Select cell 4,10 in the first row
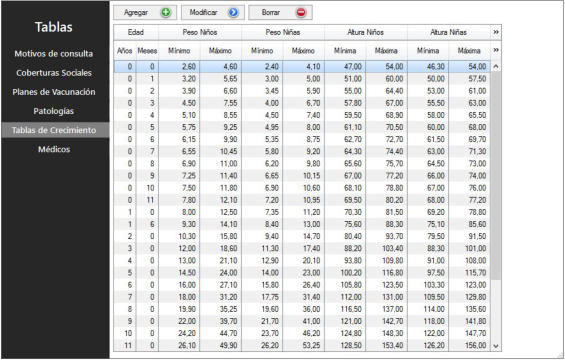The image size is (565, 360). (x=303, y=67)
